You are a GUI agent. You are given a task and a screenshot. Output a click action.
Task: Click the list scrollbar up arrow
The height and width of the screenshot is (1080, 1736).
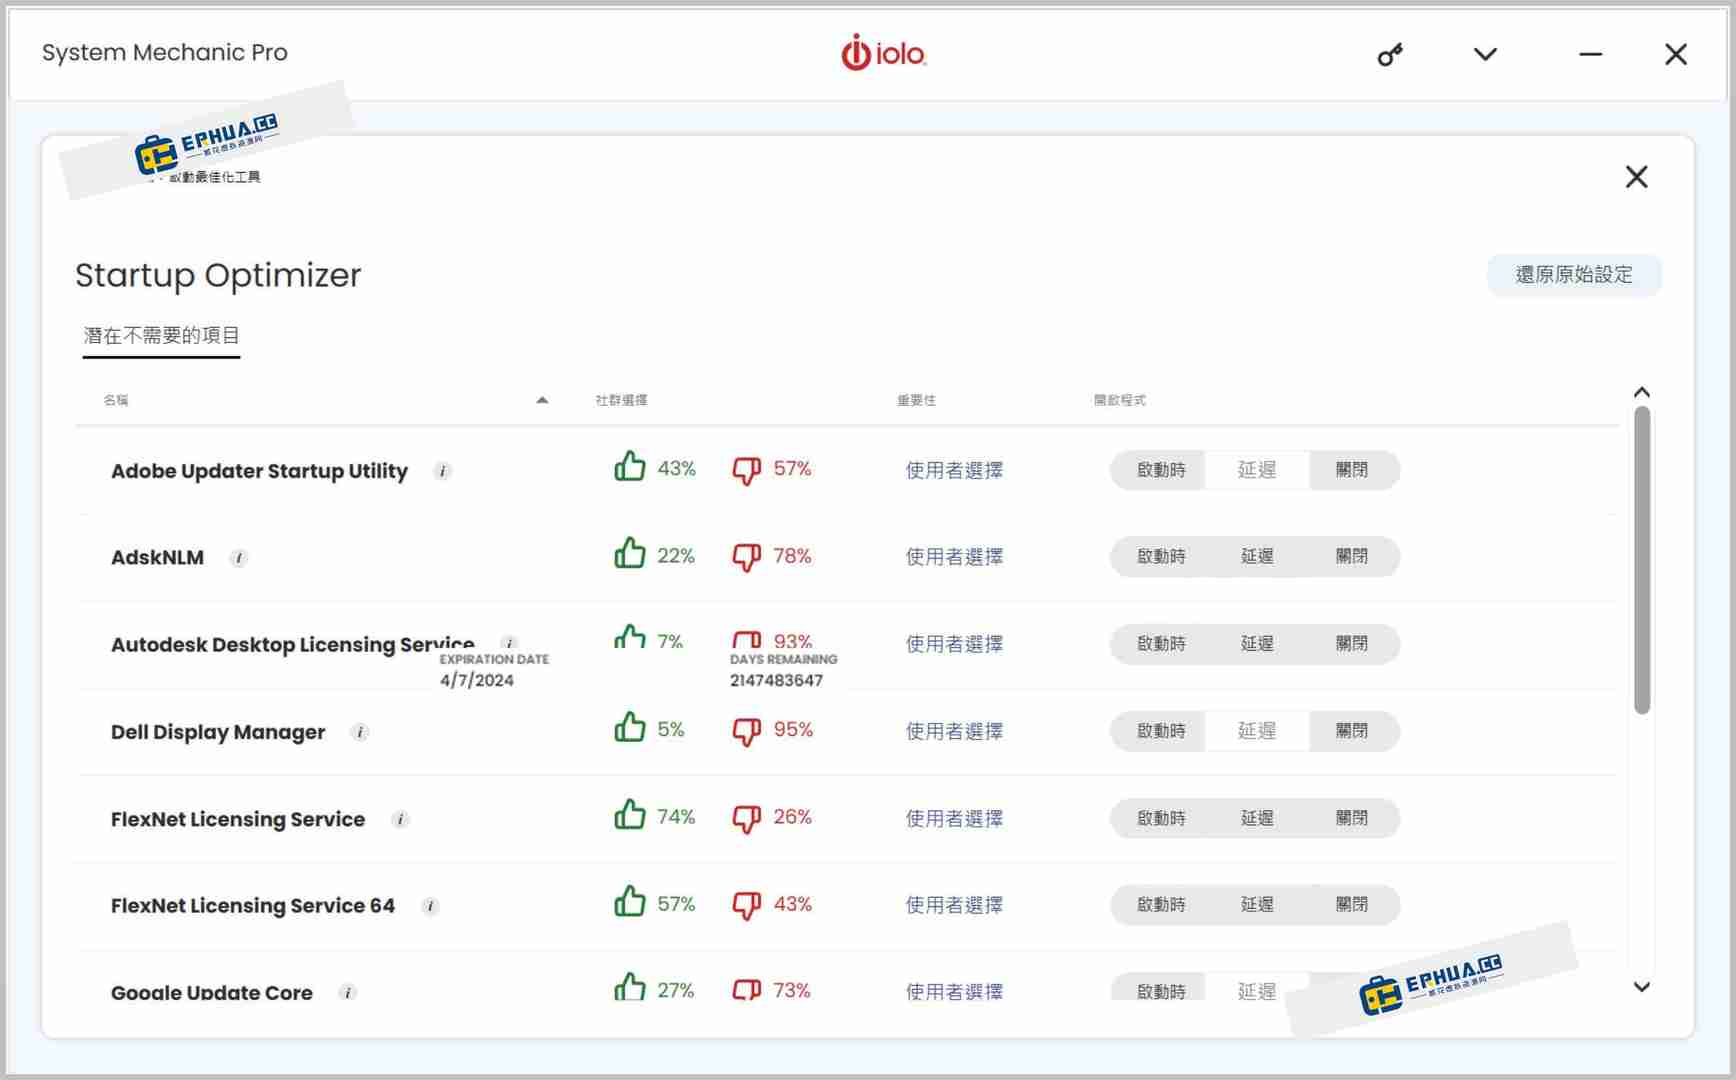[1641, 393]
